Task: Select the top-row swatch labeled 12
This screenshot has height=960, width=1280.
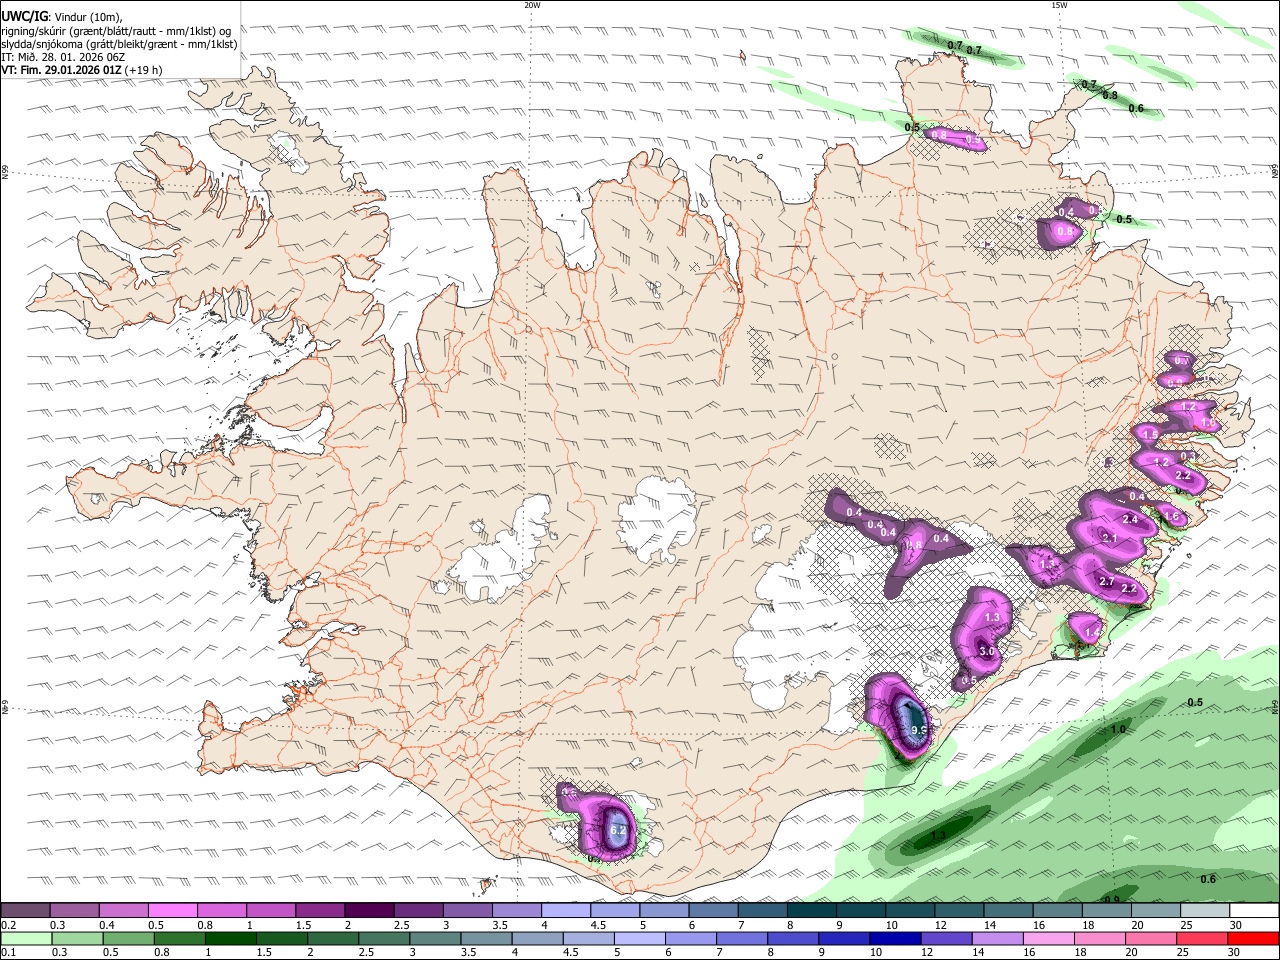Action: [960, 911]
